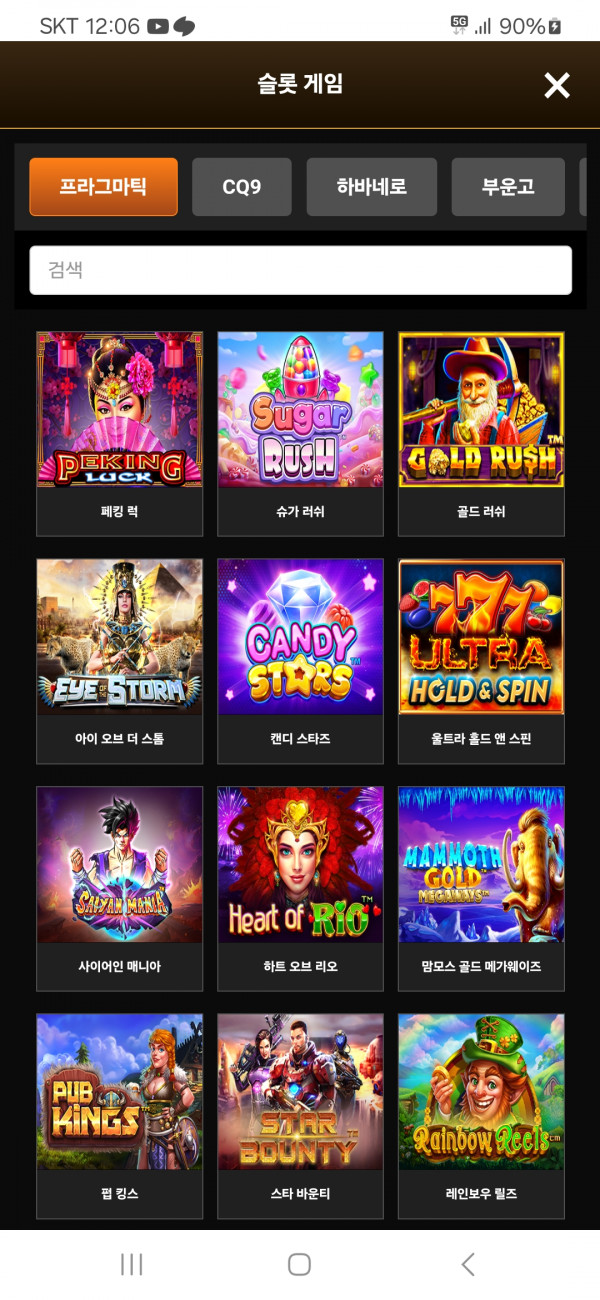Viewport: 600px width, 1300px height.
Task: Launch Mammoth Gold Megaways thumbnail
Action: click(x=481, y=865)
